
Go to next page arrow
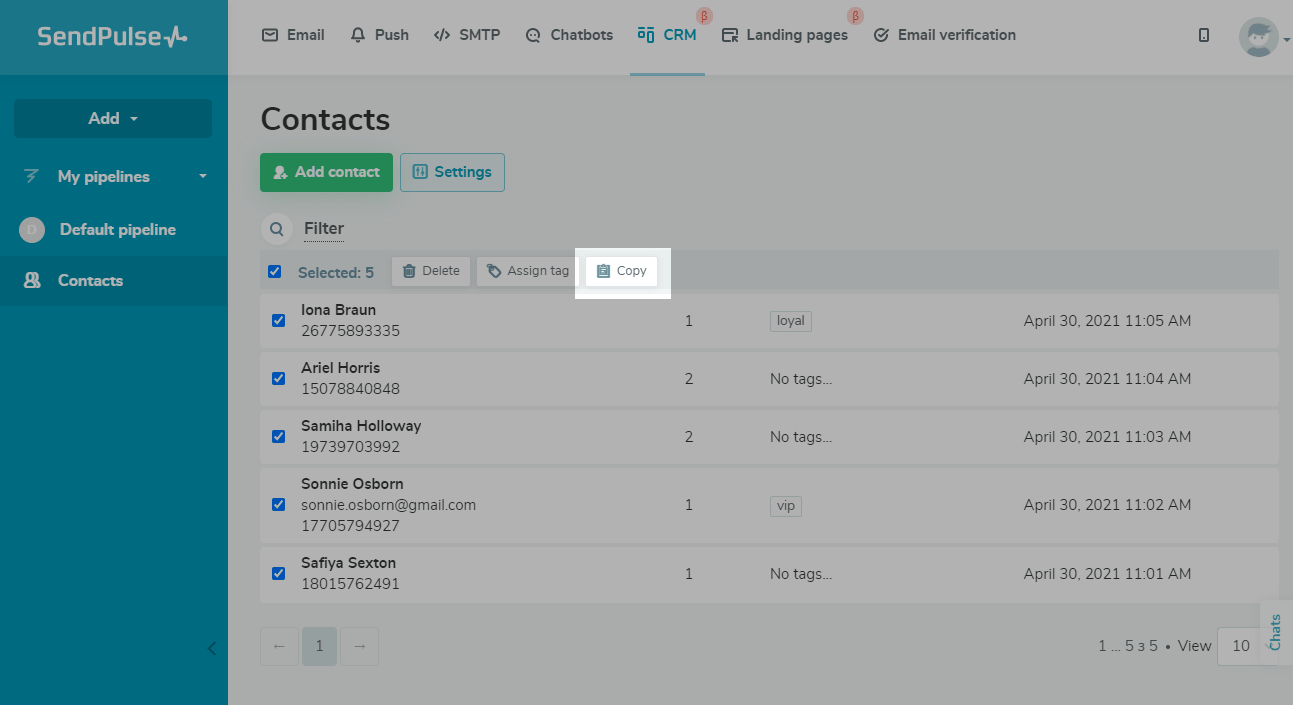click(x=360, y=646)
